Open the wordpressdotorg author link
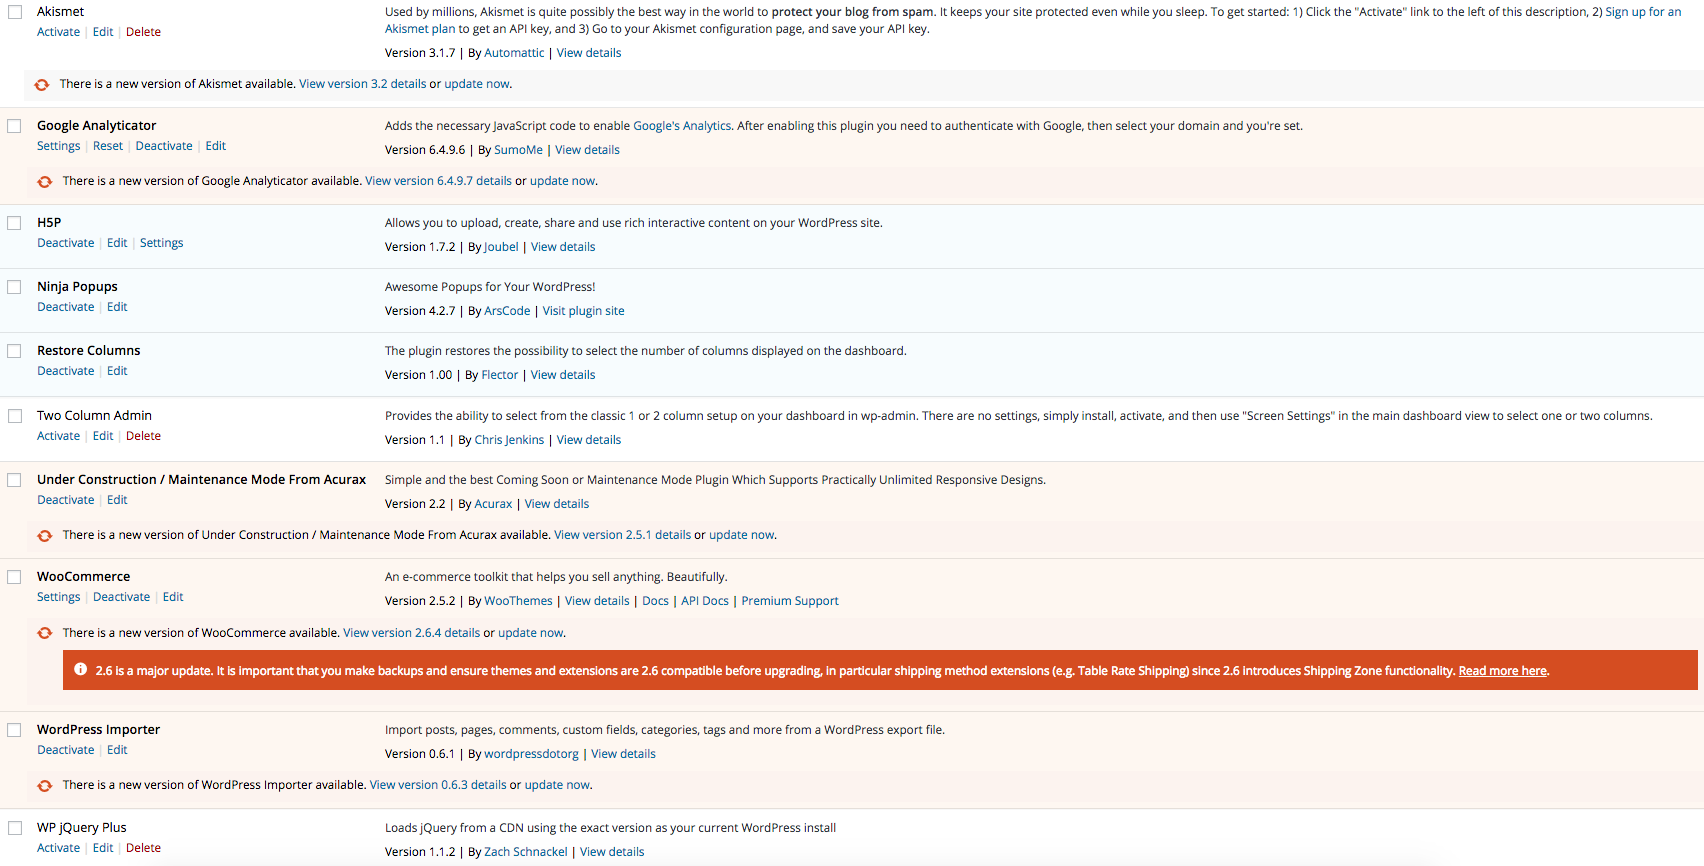 click(531, 754)
